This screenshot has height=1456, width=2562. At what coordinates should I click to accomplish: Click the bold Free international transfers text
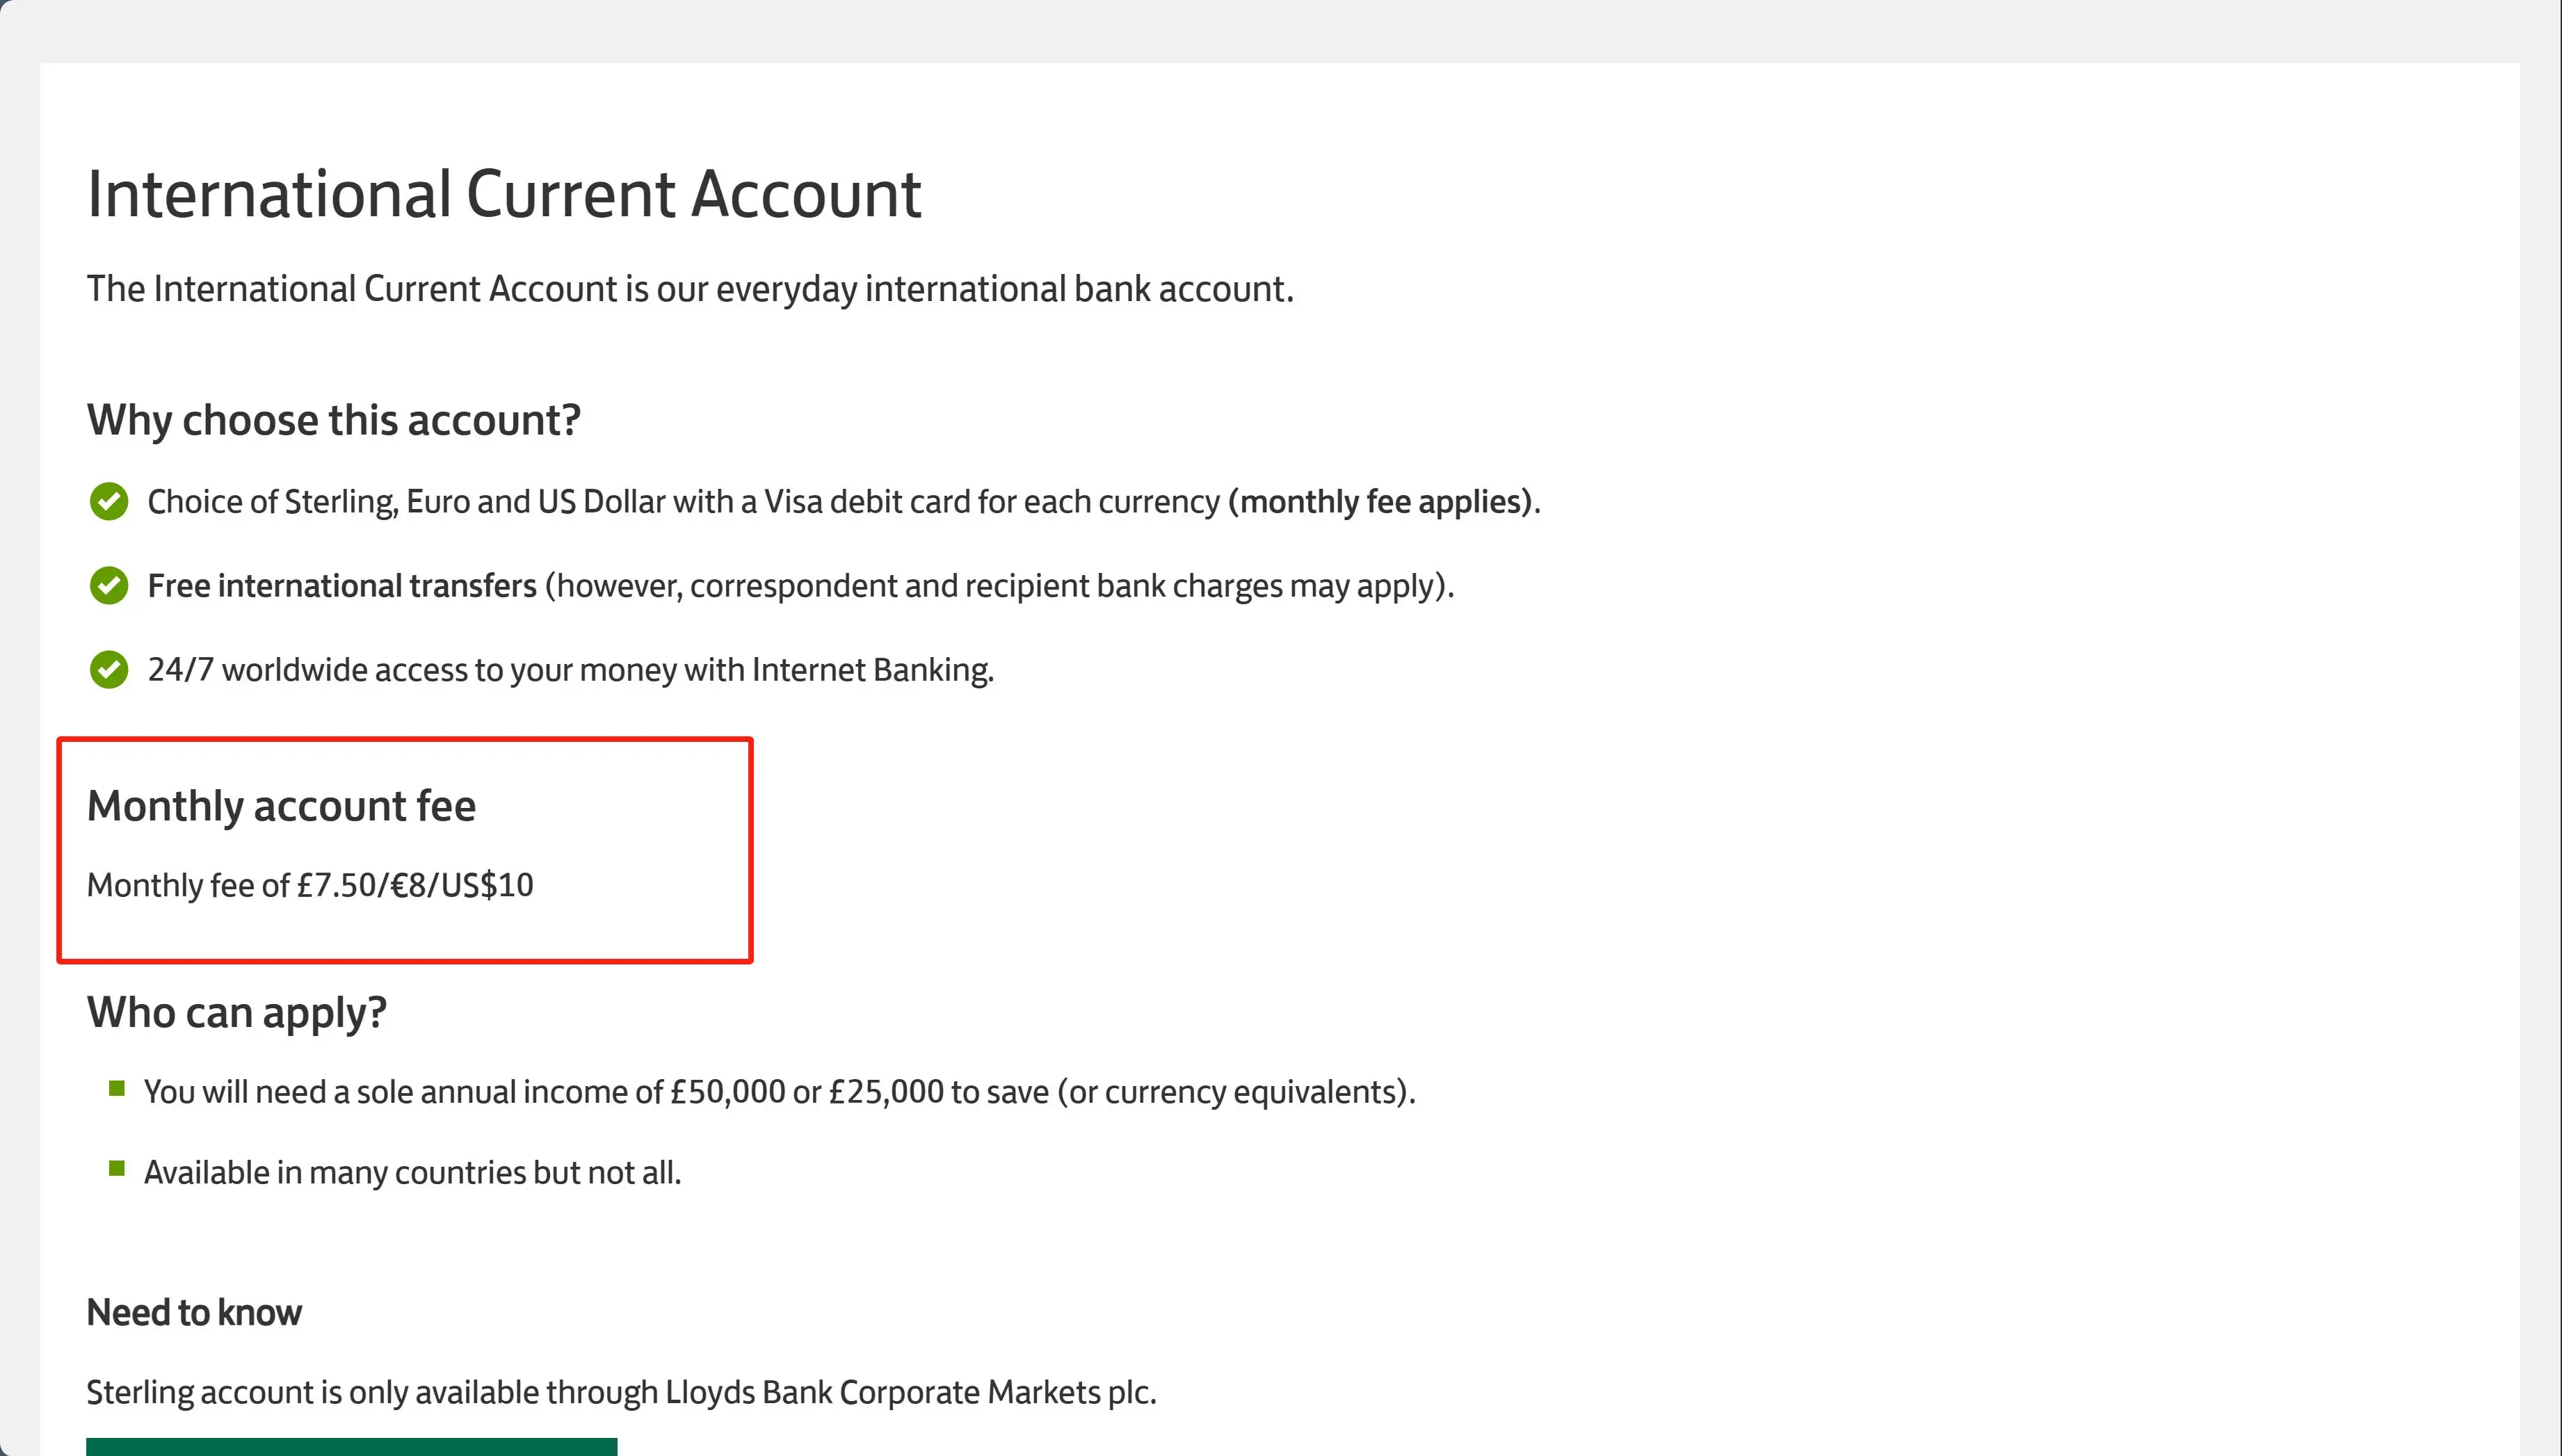pos(342,585)
